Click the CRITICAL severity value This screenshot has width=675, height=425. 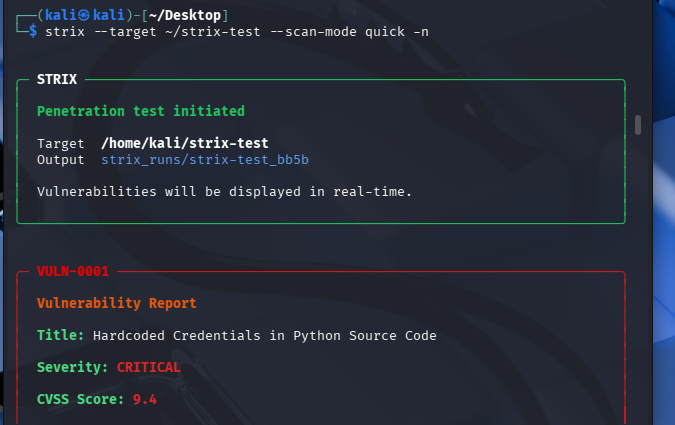(x=149, y=367)
